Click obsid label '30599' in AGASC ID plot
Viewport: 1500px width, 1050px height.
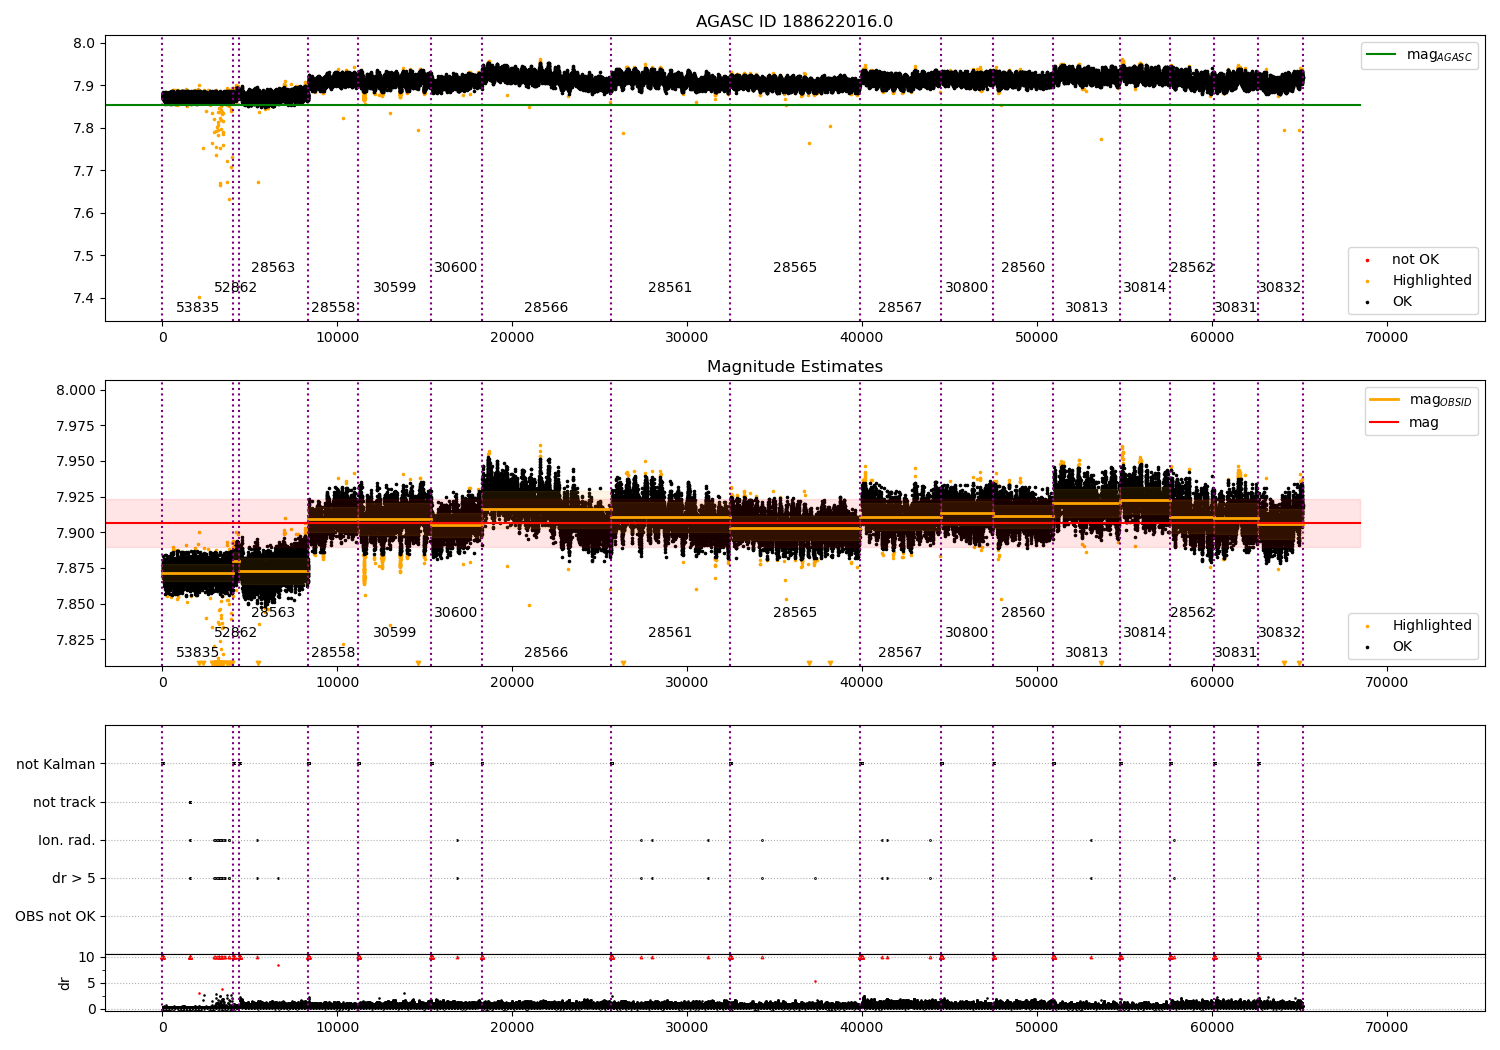point(395,288)
